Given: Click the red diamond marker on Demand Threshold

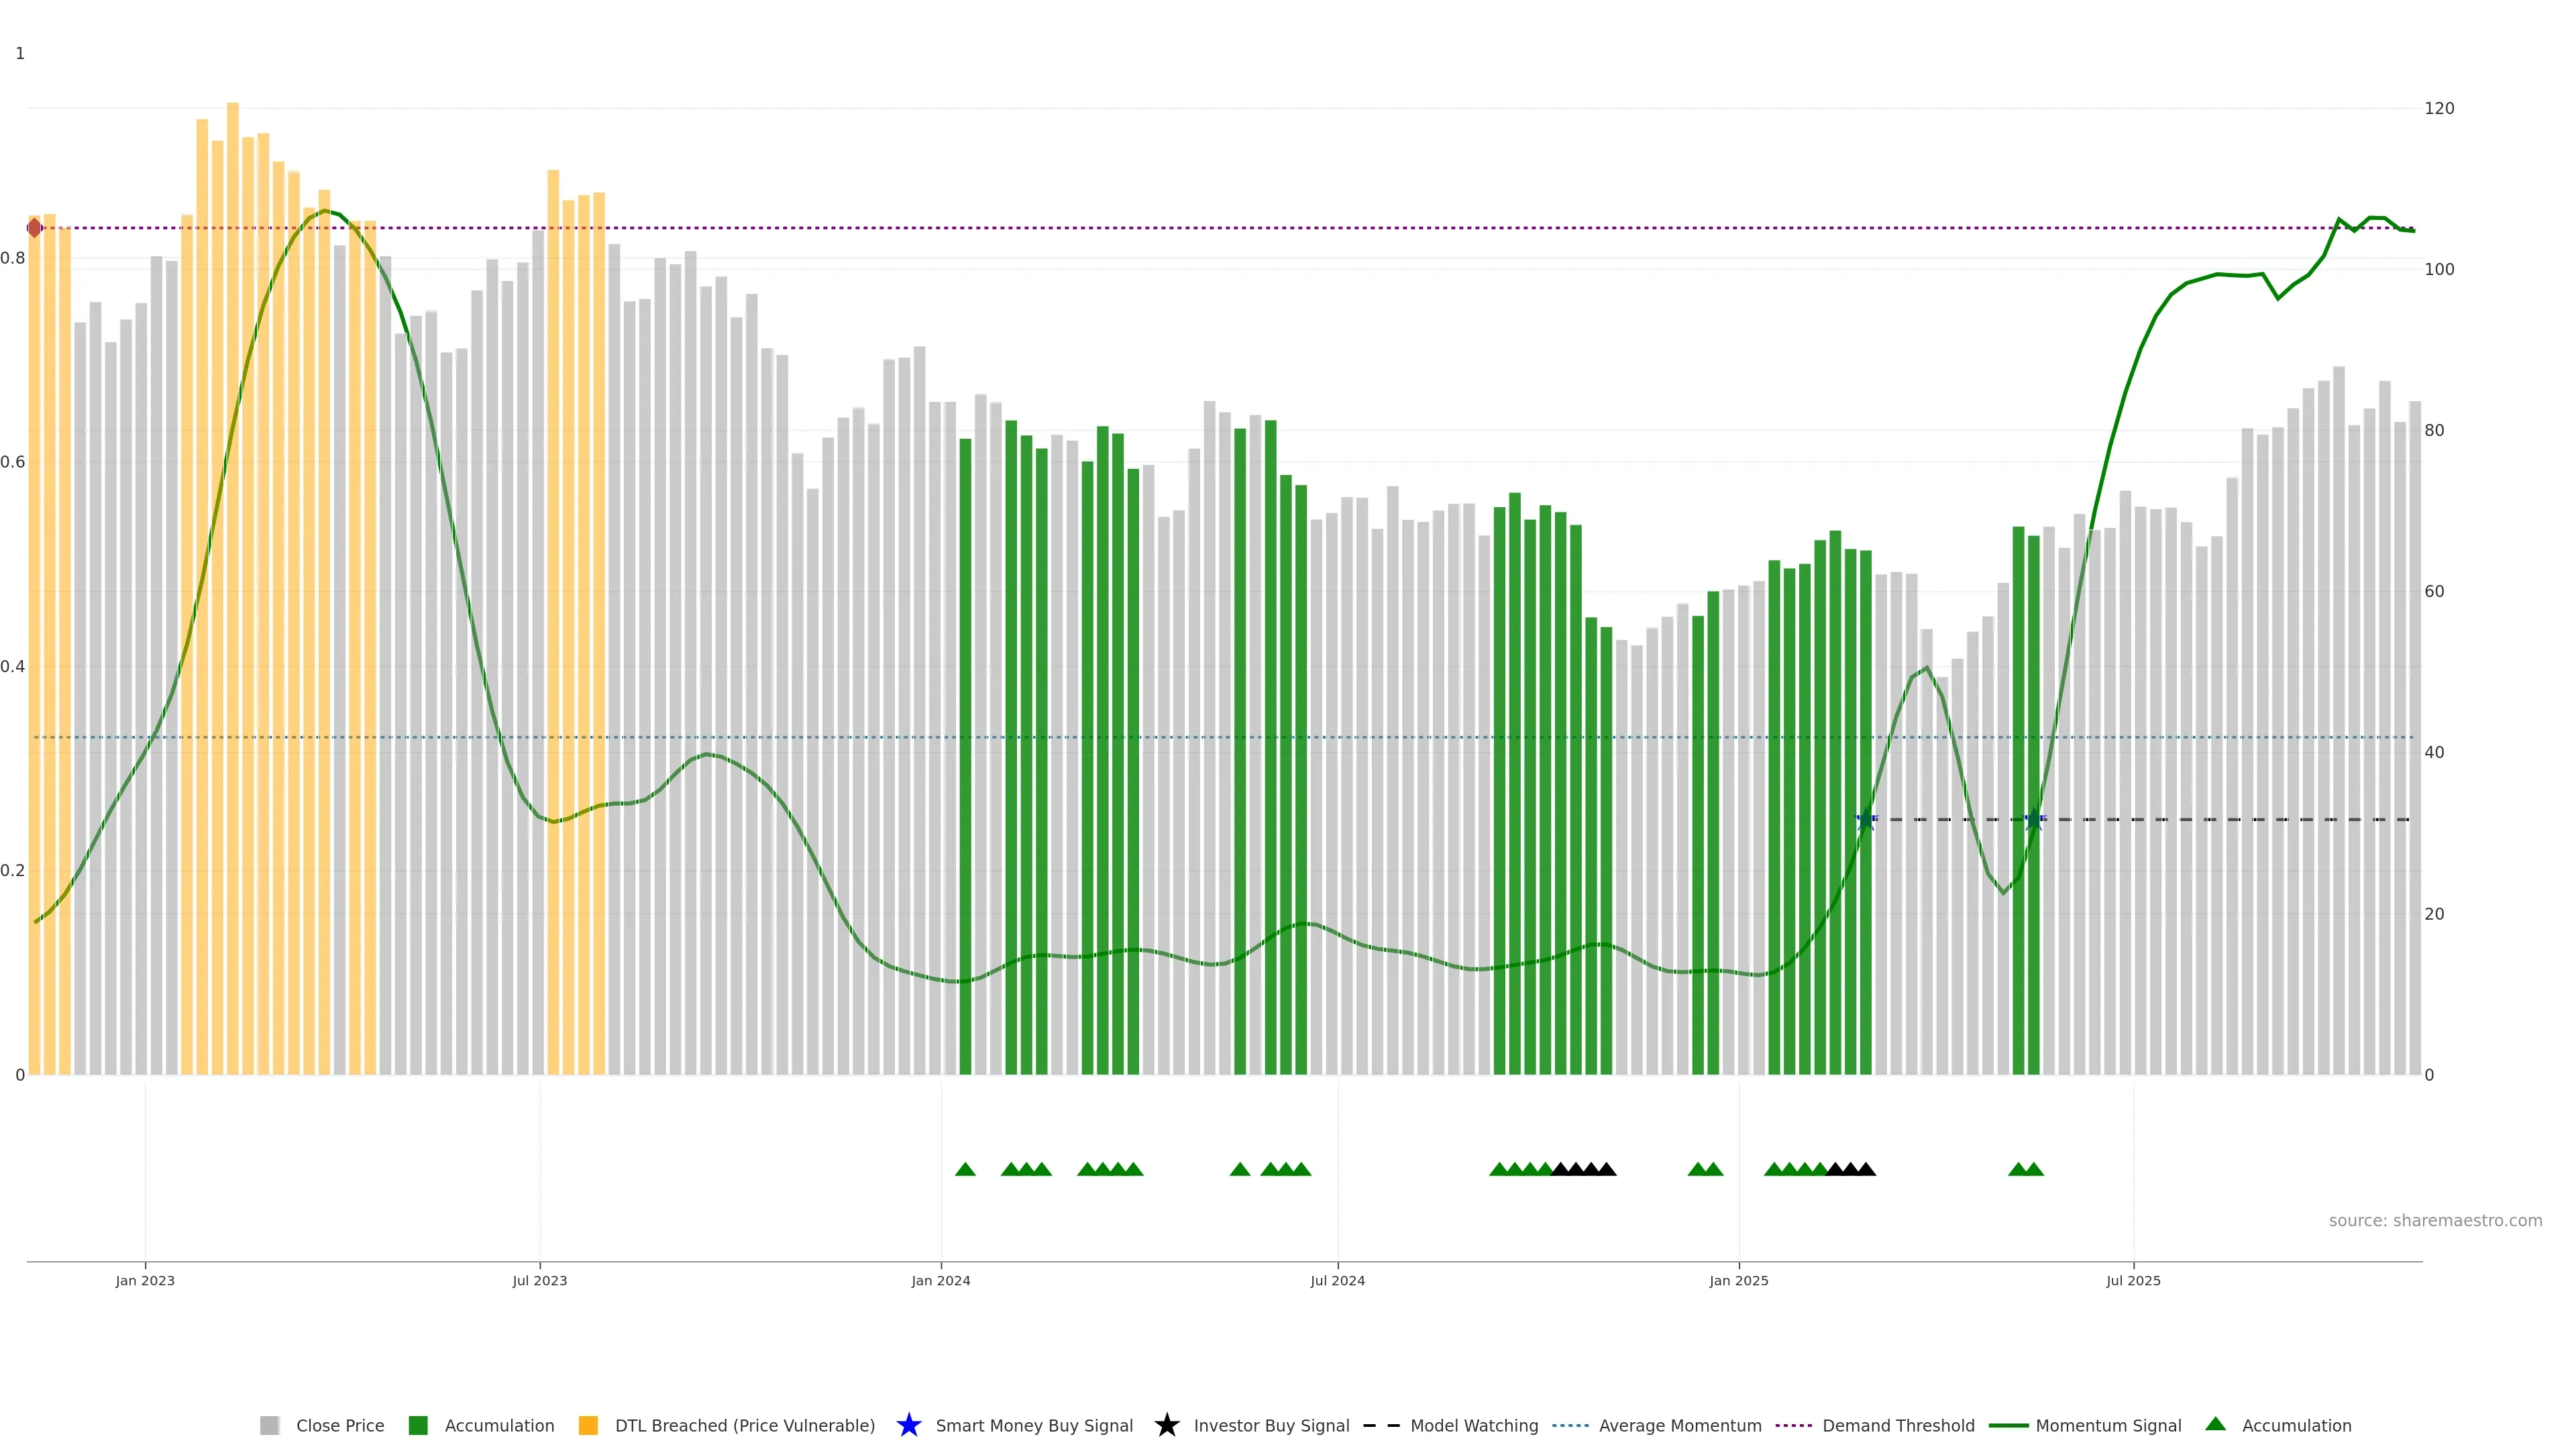Looking at the screenshot, I should (35, 228).
